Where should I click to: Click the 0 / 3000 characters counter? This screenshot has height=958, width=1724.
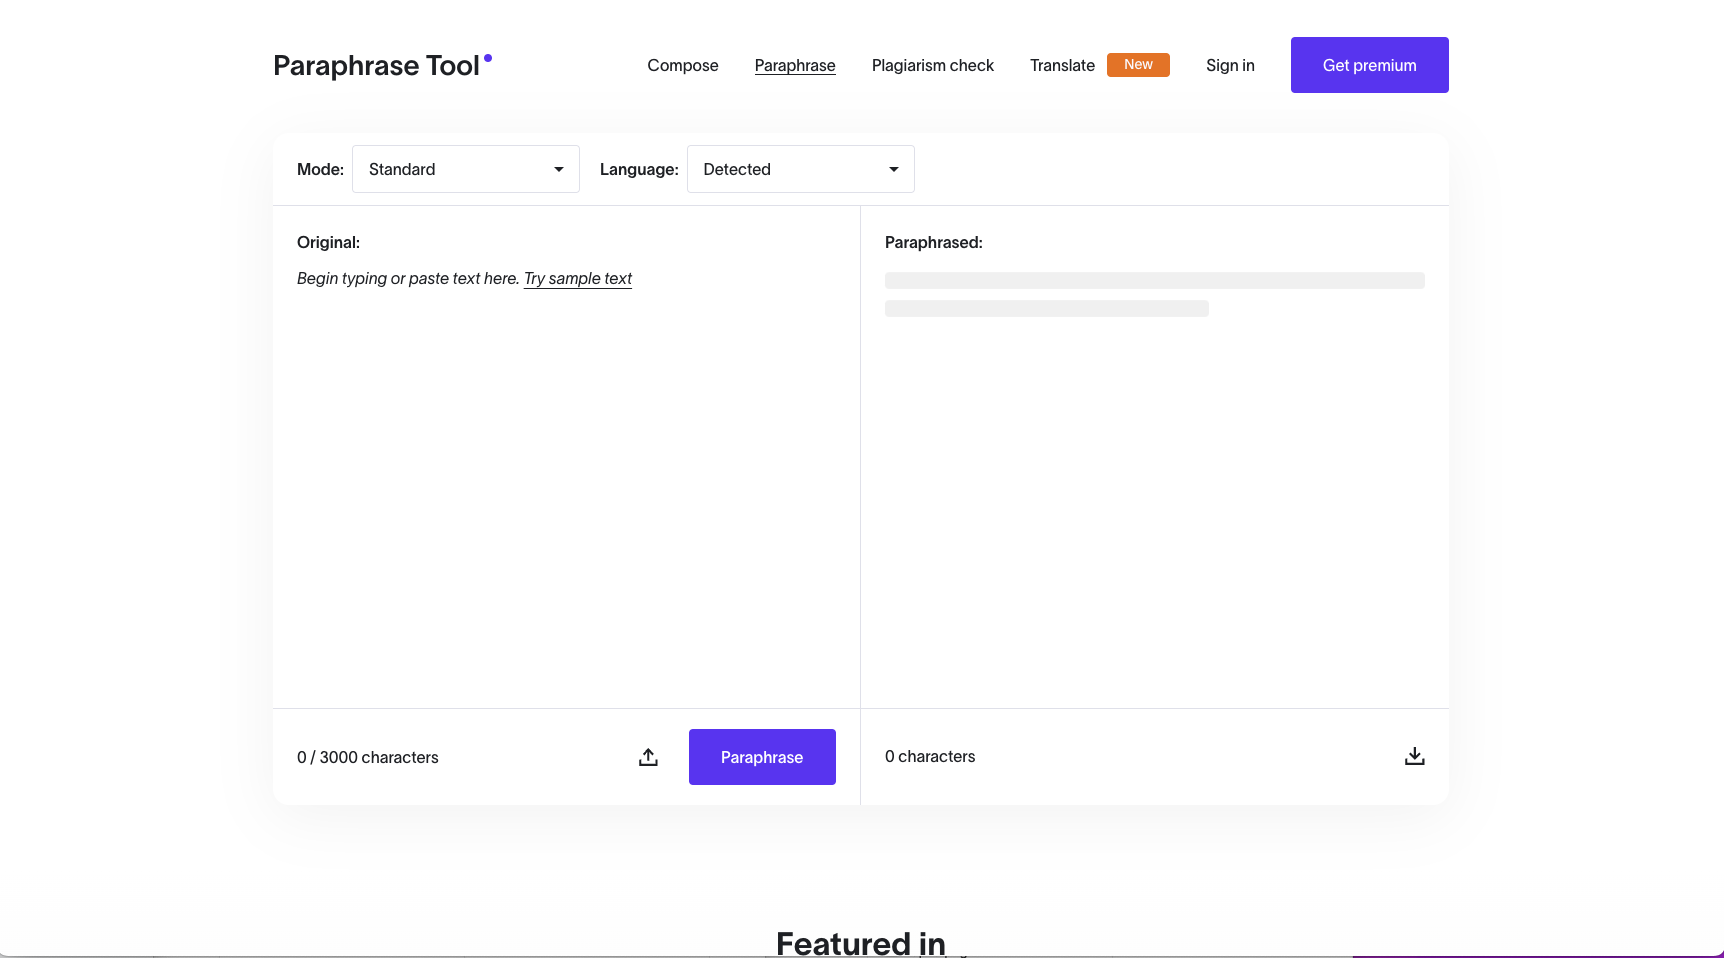(x=368, y=757)
